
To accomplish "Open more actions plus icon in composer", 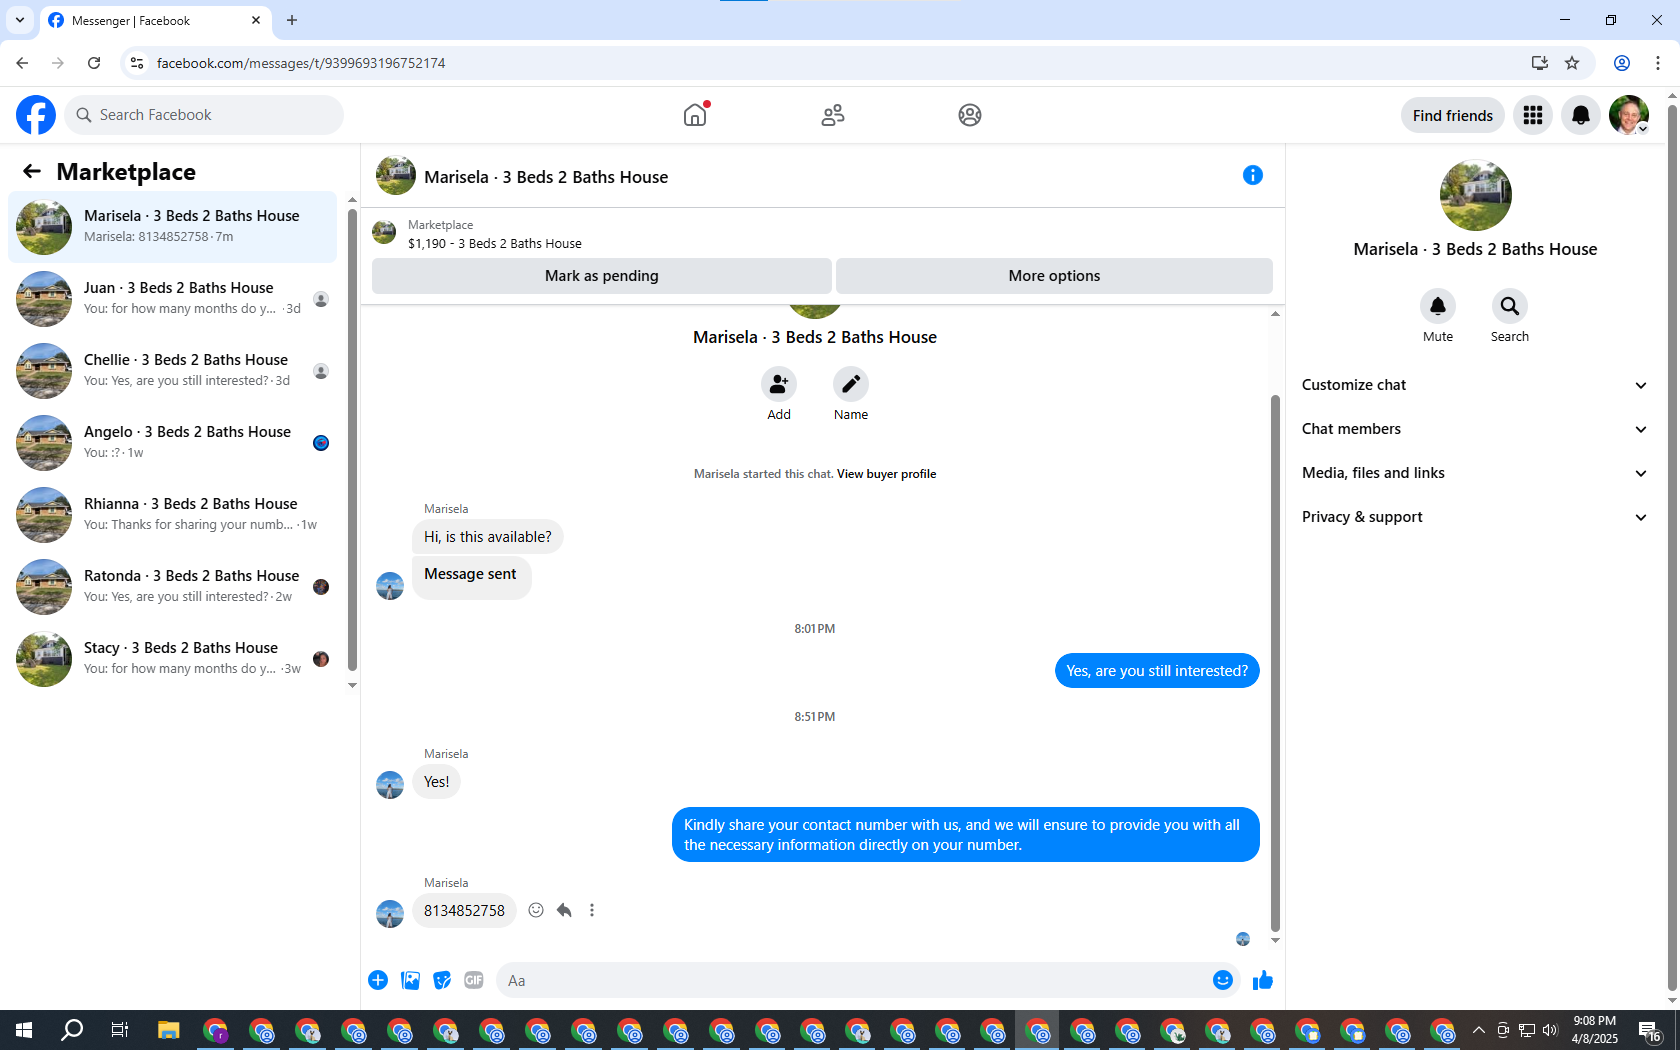I will 378,980.
